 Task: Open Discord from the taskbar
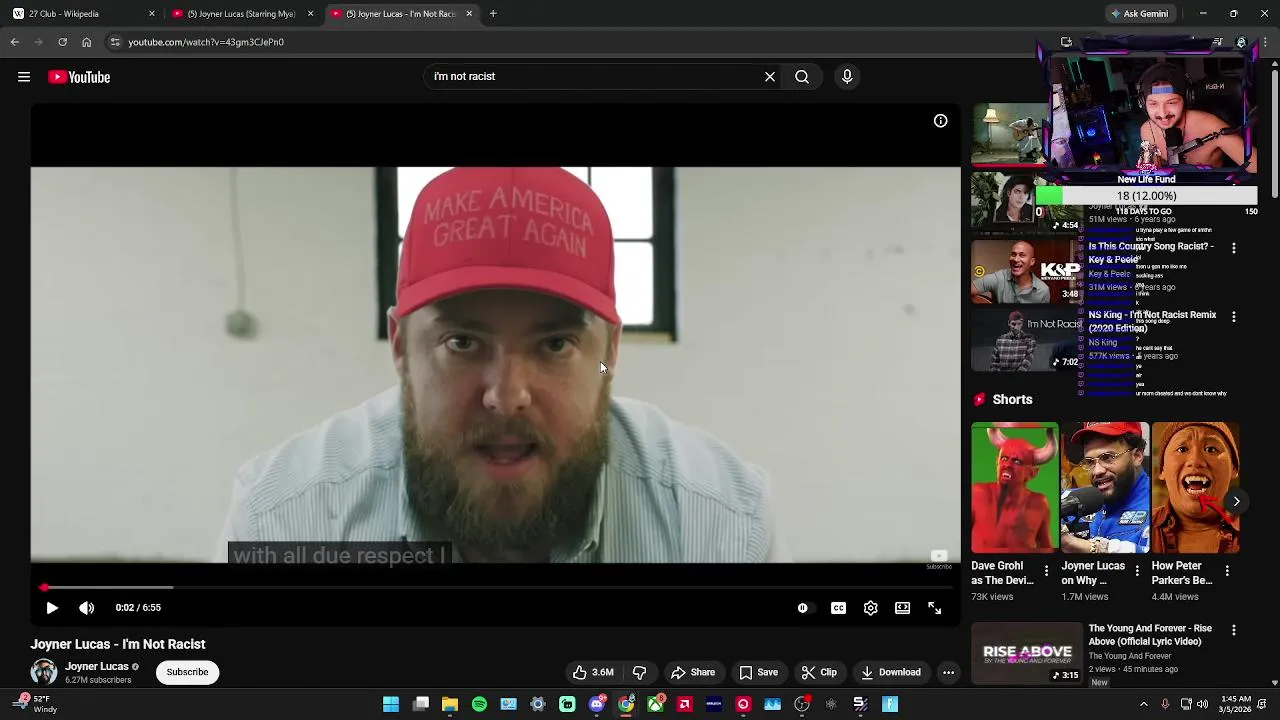tap(597, 704)
